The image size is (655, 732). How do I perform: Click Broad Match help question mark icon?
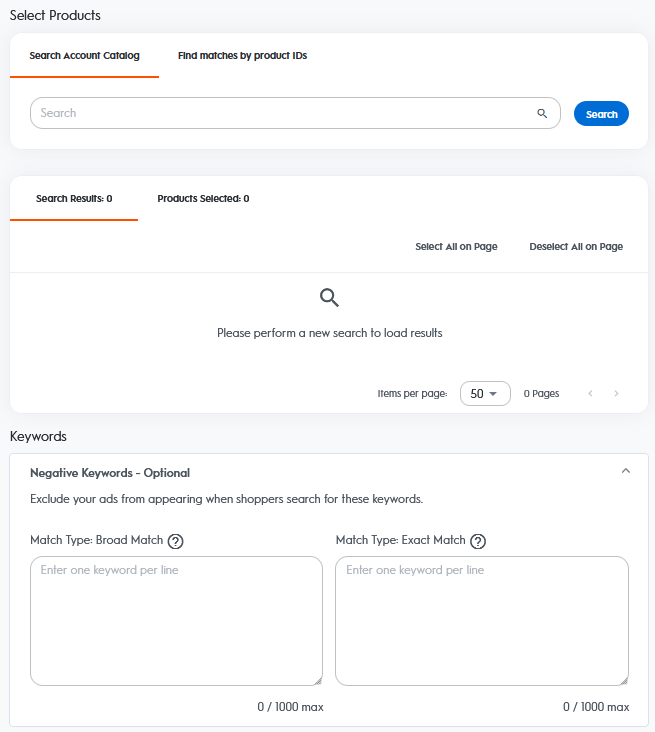[176, 541]
